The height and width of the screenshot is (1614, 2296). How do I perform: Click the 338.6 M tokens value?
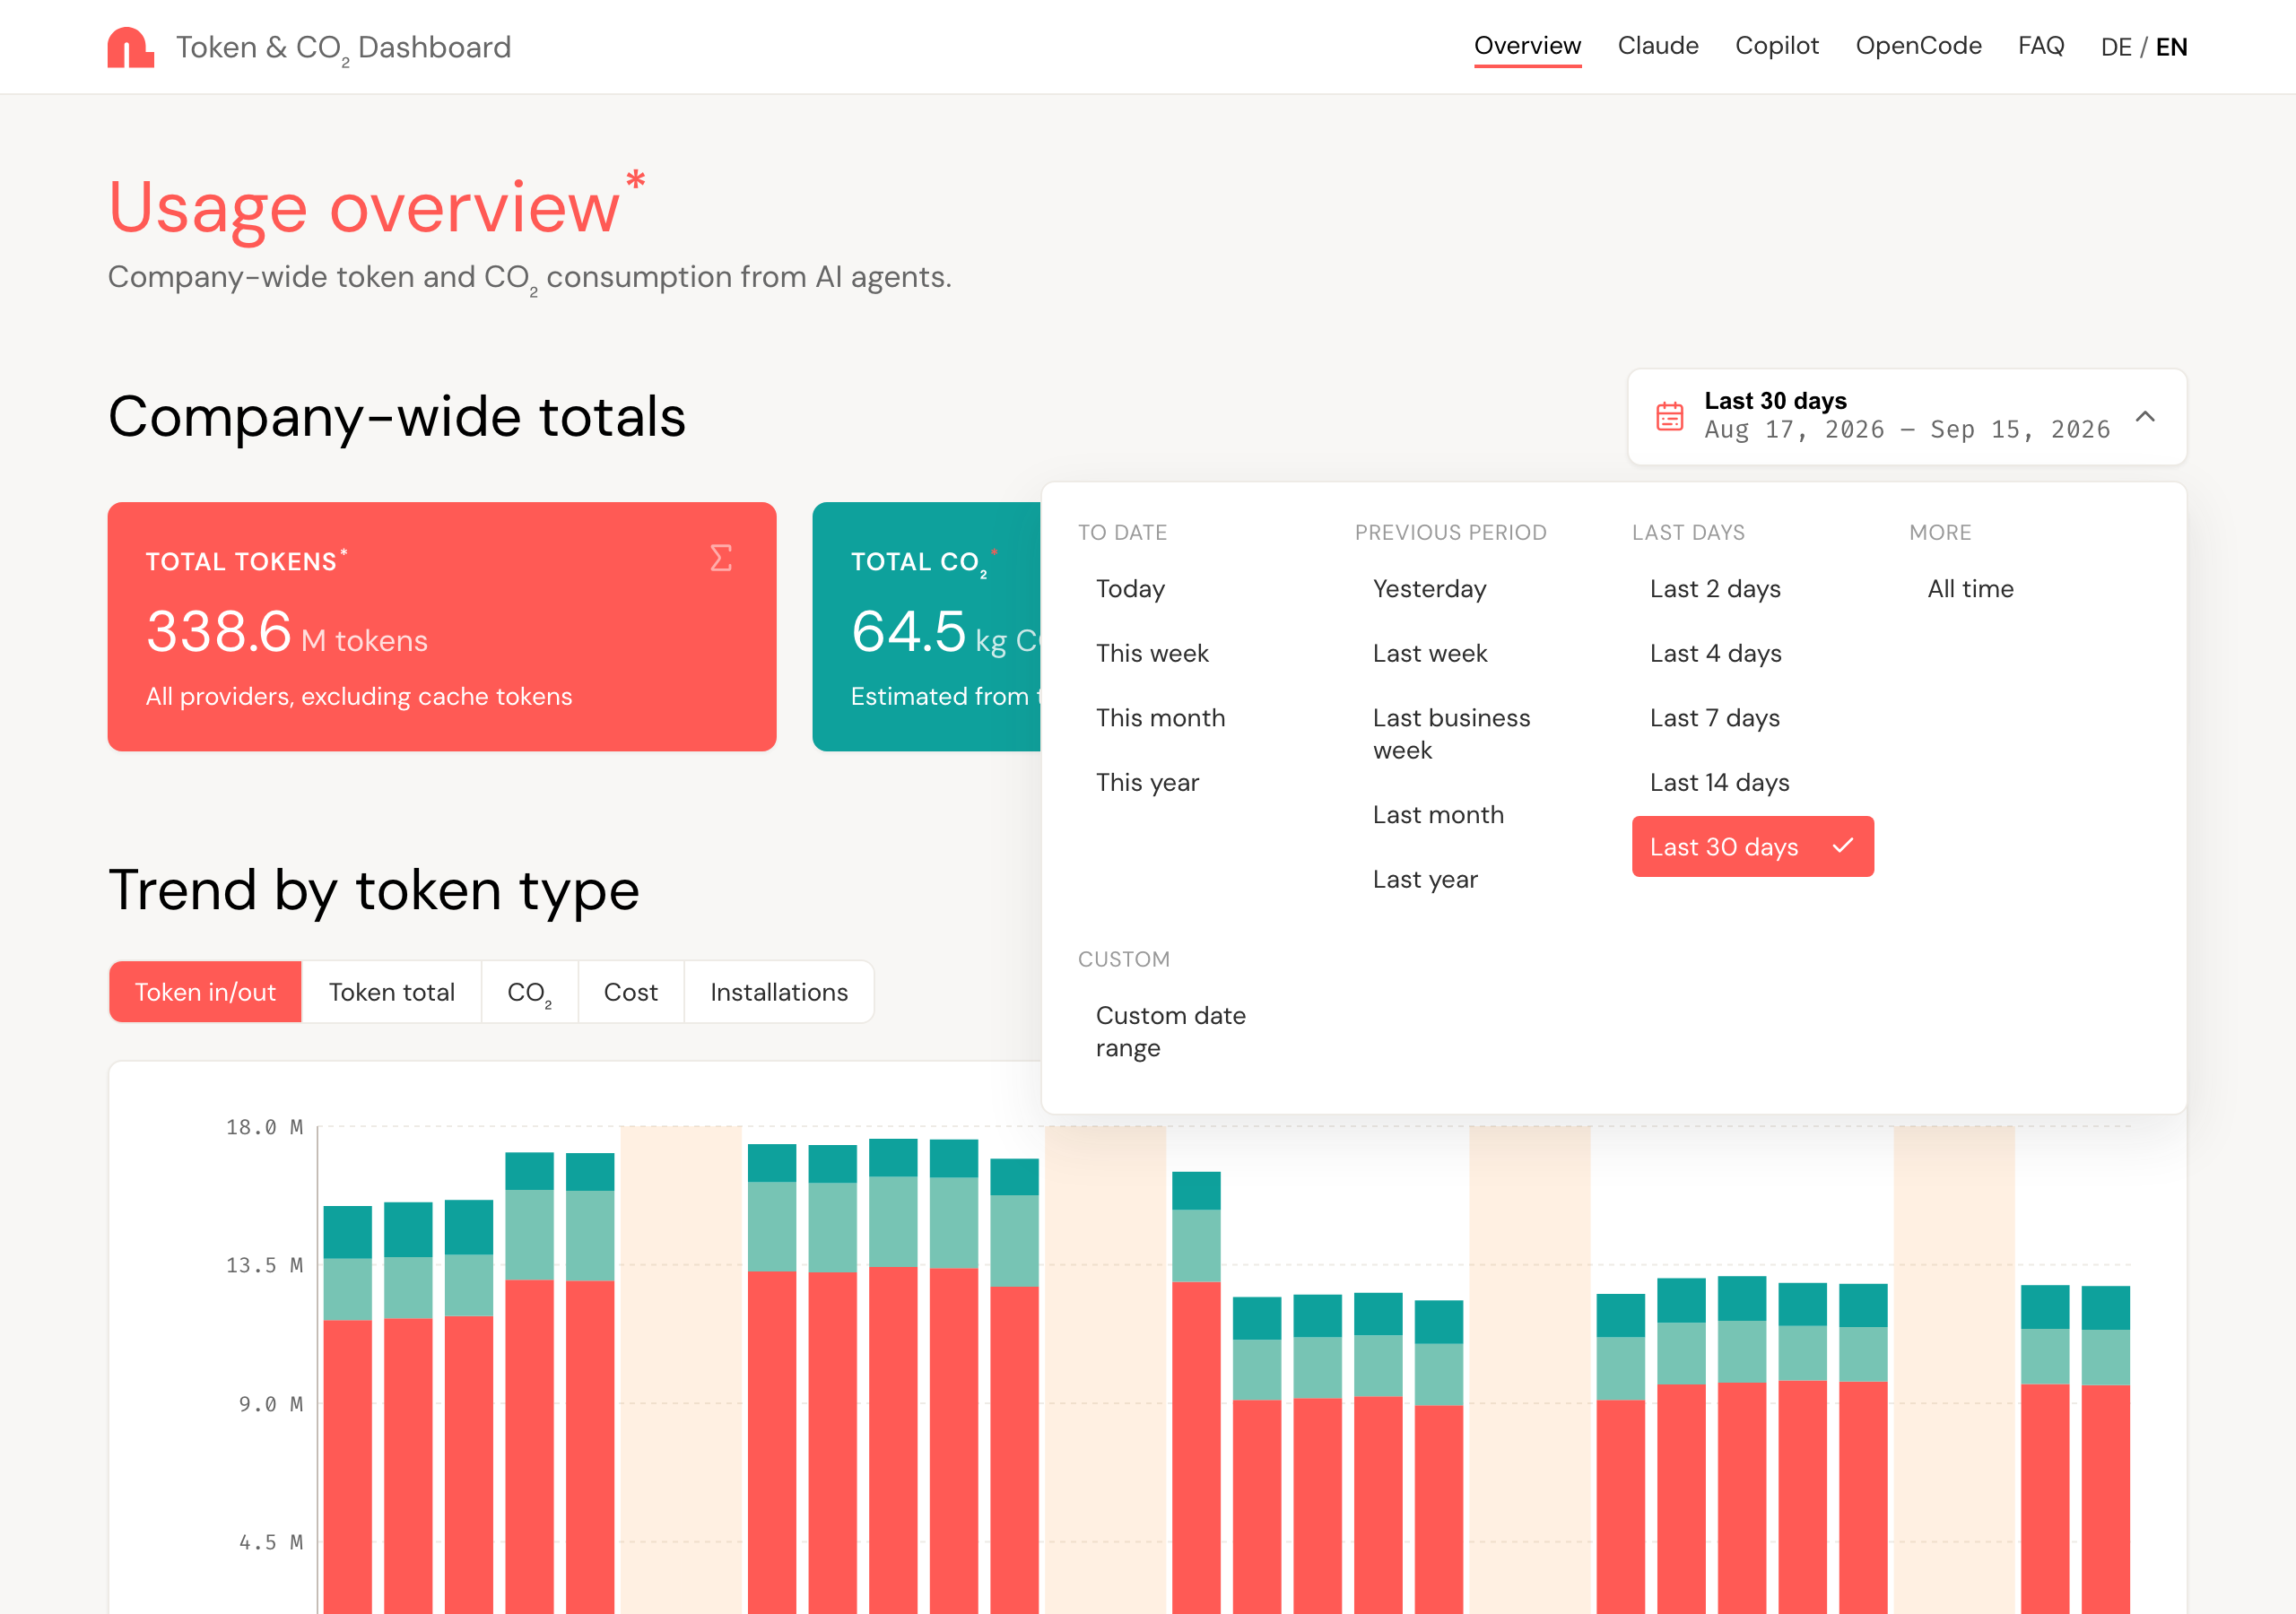click(x=287, y=633)
